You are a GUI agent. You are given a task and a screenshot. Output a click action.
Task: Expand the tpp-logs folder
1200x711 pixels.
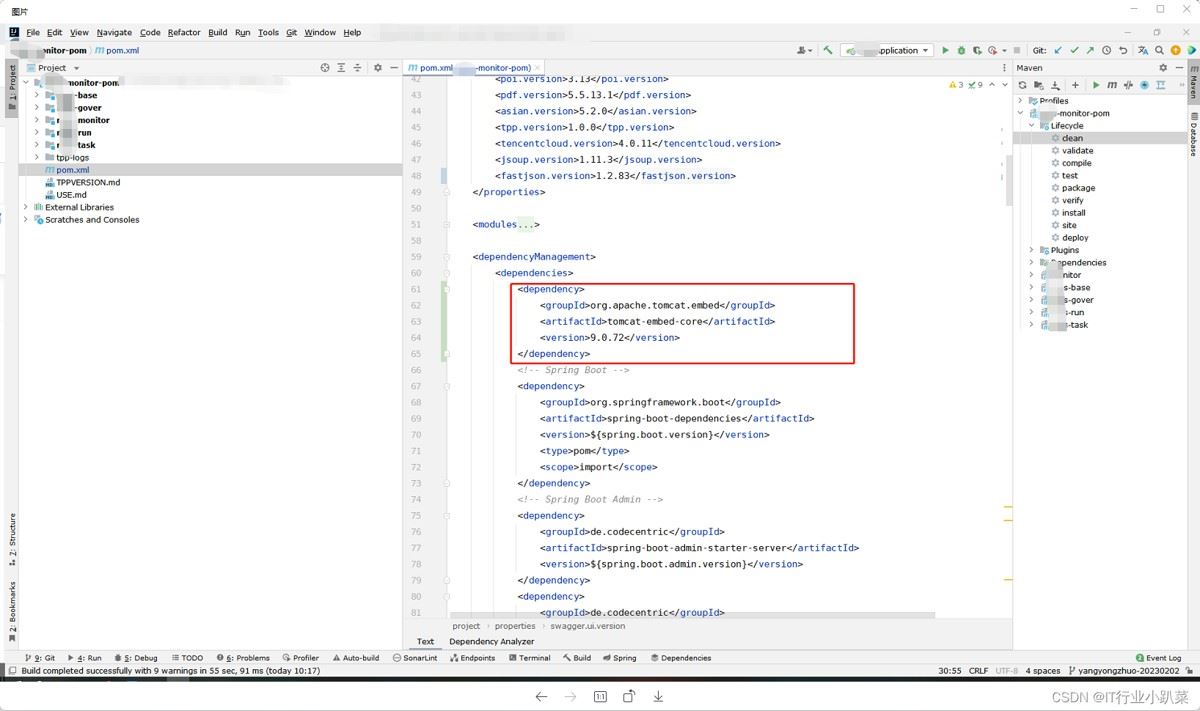[37, 157]
